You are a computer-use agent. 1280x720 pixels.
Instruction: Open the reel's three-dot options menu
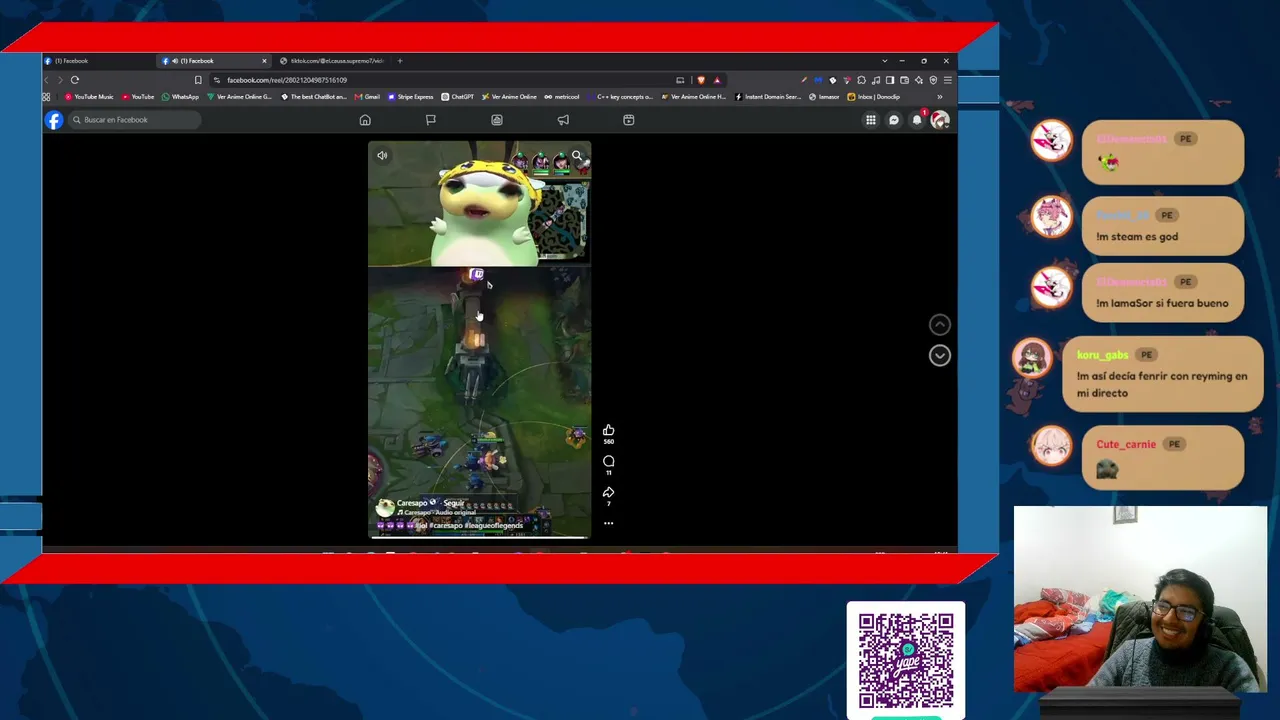coord(608,523)
